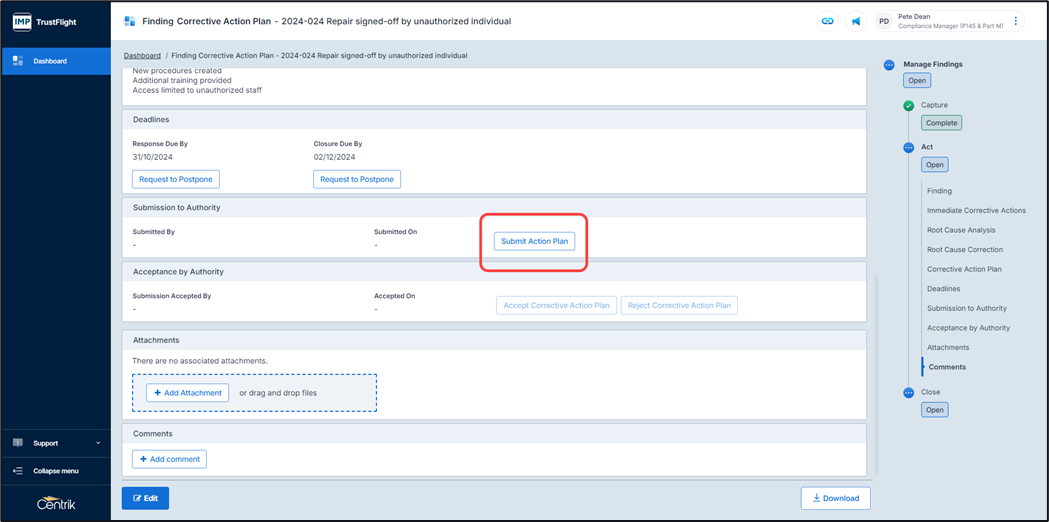
Task: Jump to Root Cause Analysis section
Action: pyautogui.click(x=960, y=230)
